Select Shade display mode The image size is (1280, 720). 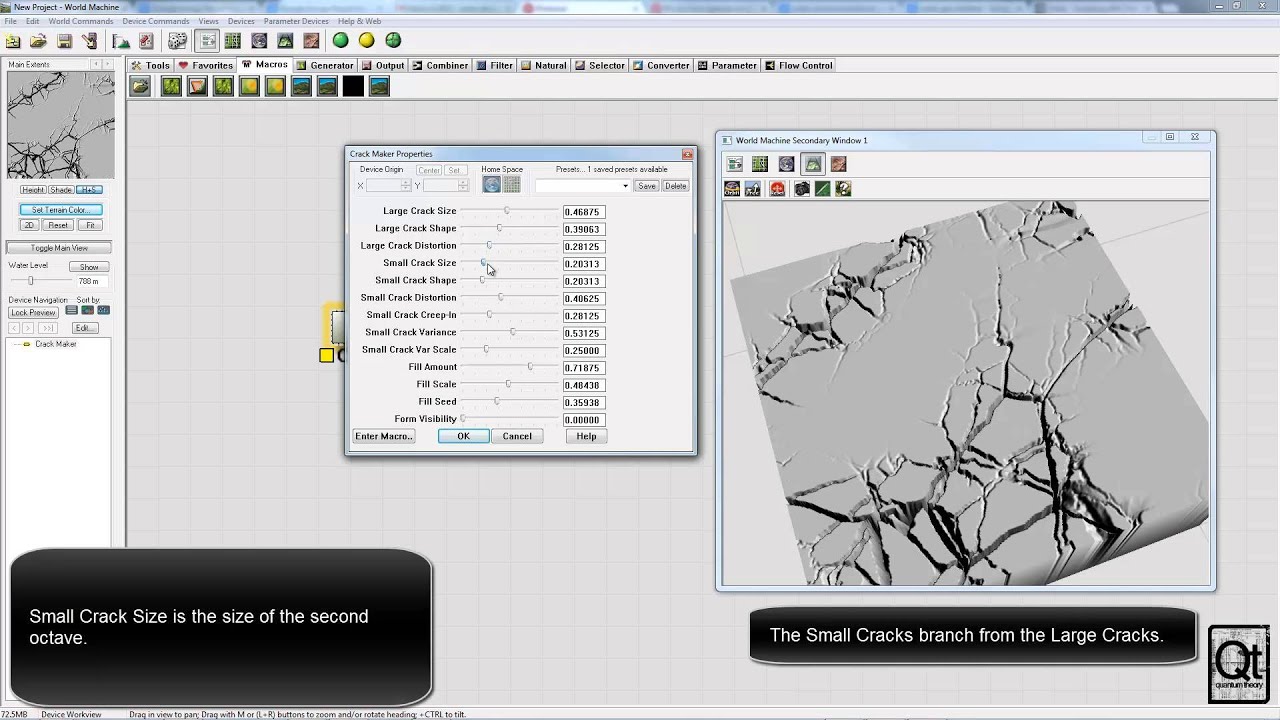(61, 190)
